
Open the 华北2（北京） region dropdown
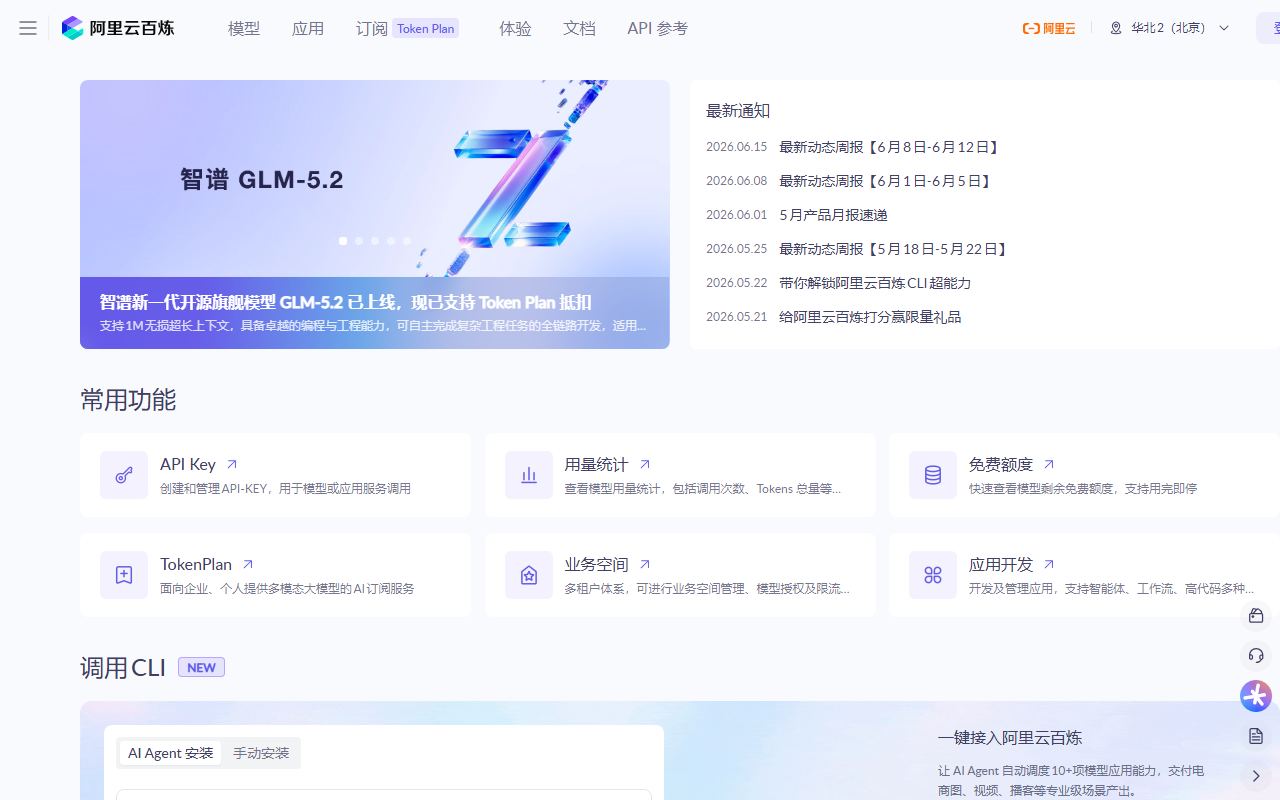pos(1170,28)
